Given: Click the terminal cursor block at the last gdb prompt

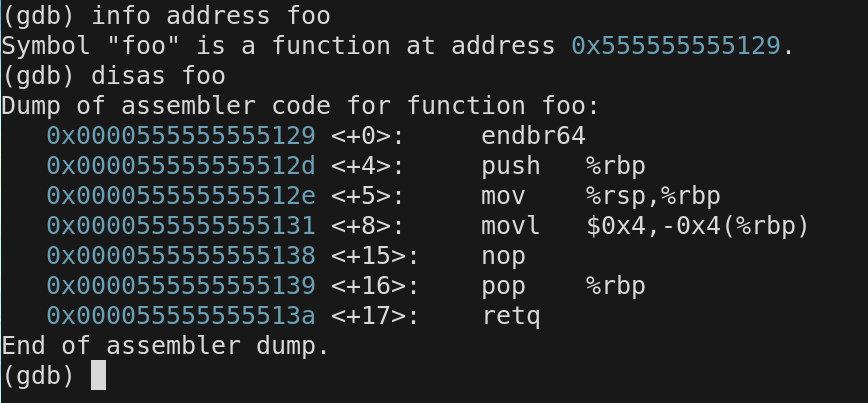Looking at the screenshot, I should [98, 375].
